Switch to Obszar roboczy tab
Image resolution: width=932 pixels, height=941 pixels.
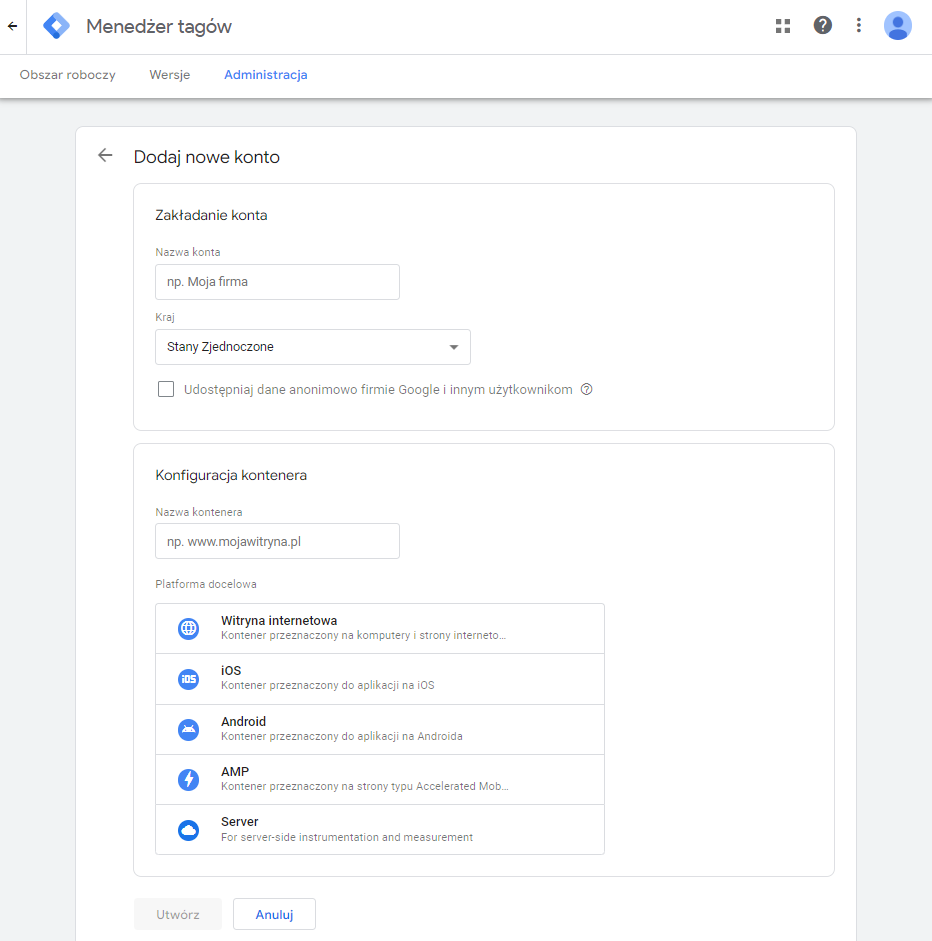67,75
